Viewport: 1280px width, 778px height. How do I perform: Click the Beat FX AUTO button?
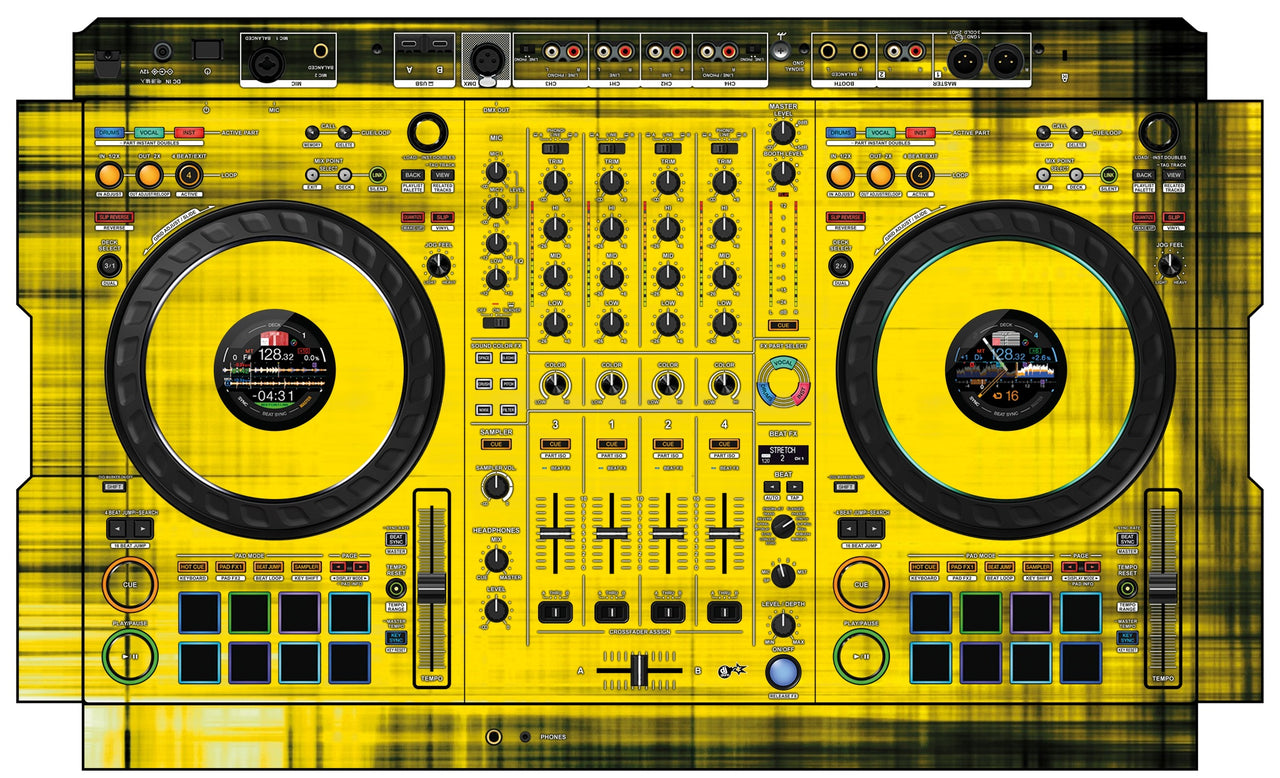772,497
